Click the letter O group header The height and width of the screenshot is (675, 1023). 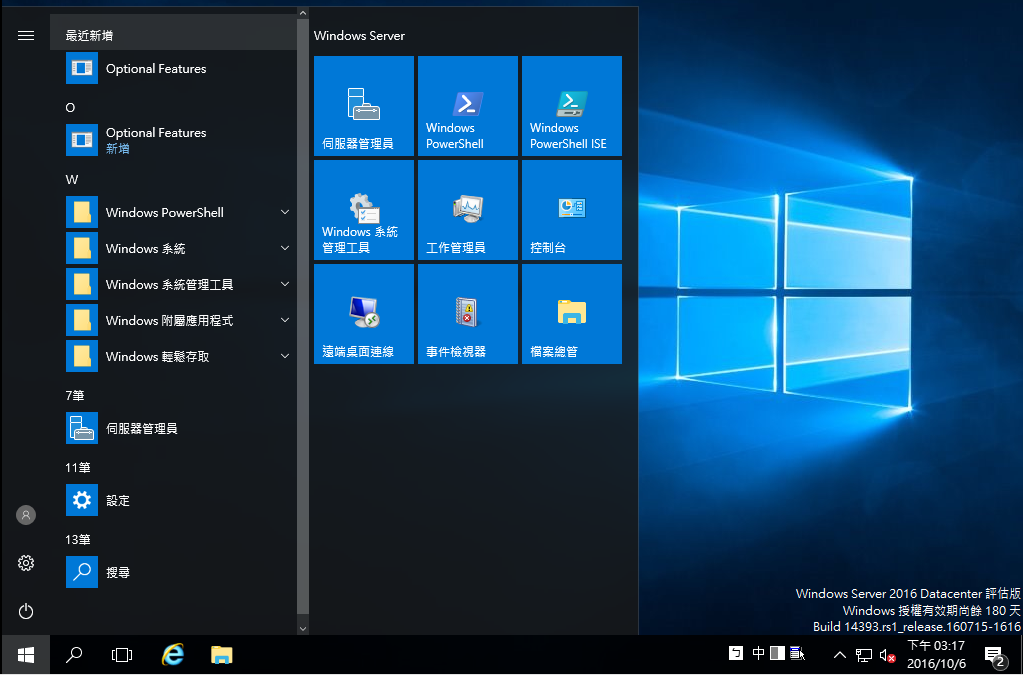[x=70, y=108]
